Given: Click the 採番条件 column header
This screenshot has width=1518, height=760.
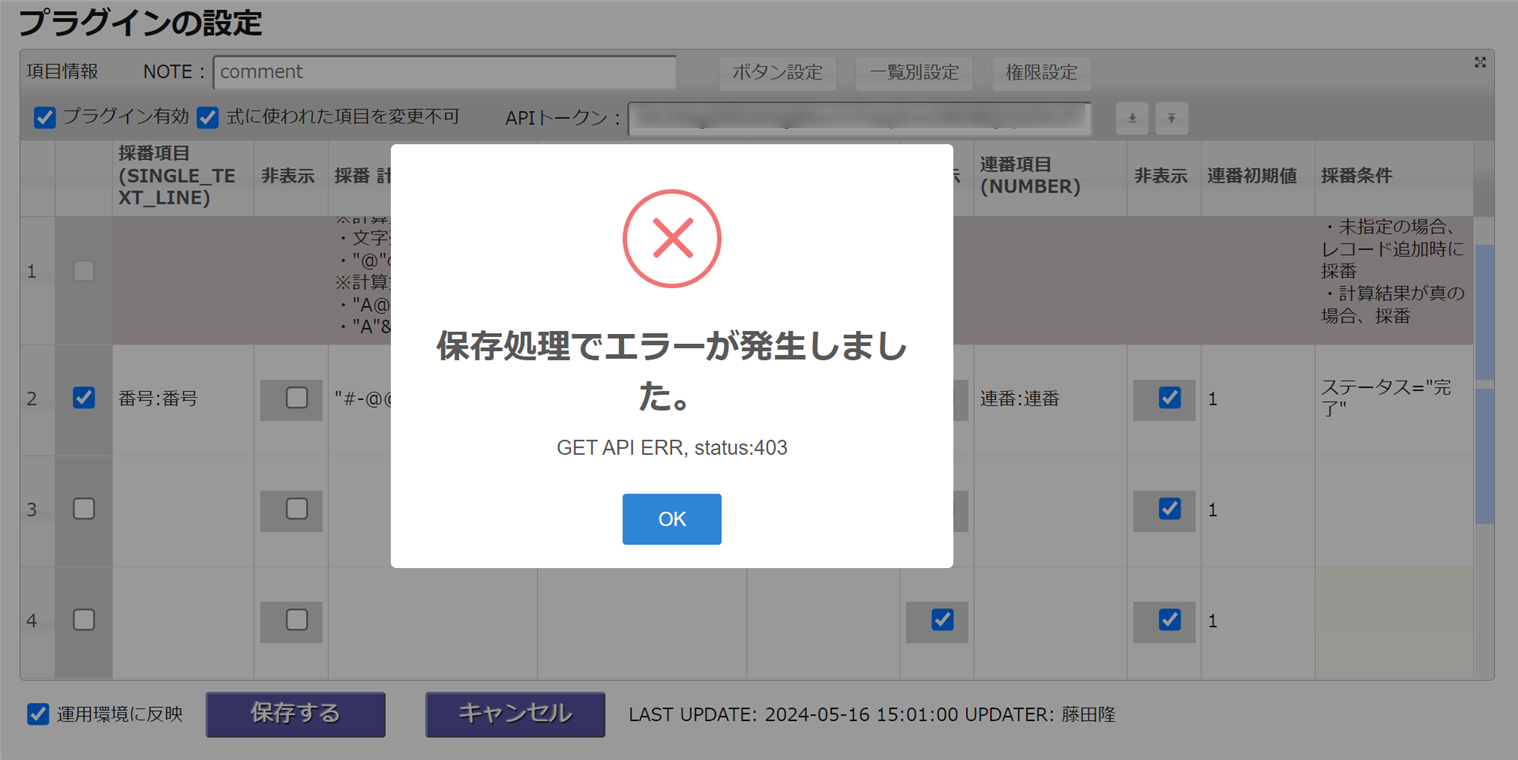Looking at the screenshot, I should tap(1394, 177).
